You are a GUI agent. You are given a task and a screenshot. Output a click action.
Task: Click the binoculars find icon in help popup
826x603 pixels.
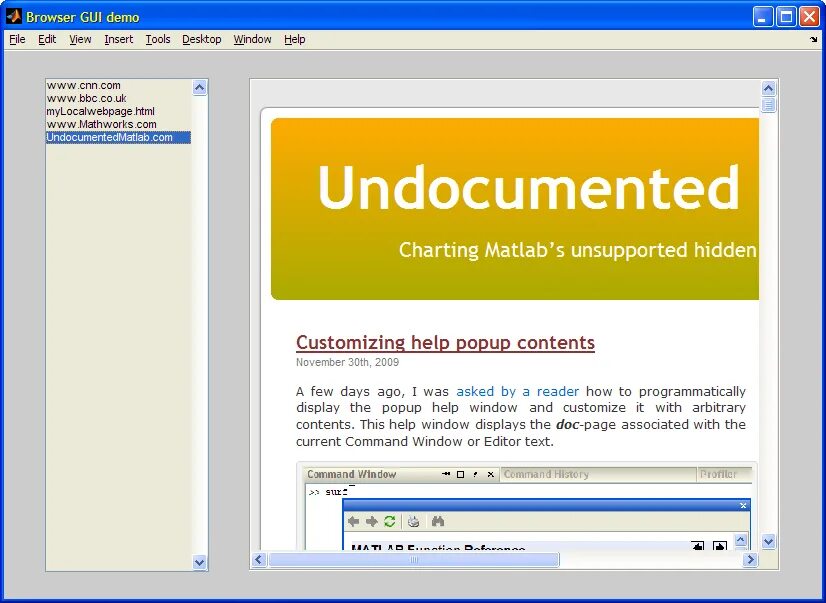(438, 521)
